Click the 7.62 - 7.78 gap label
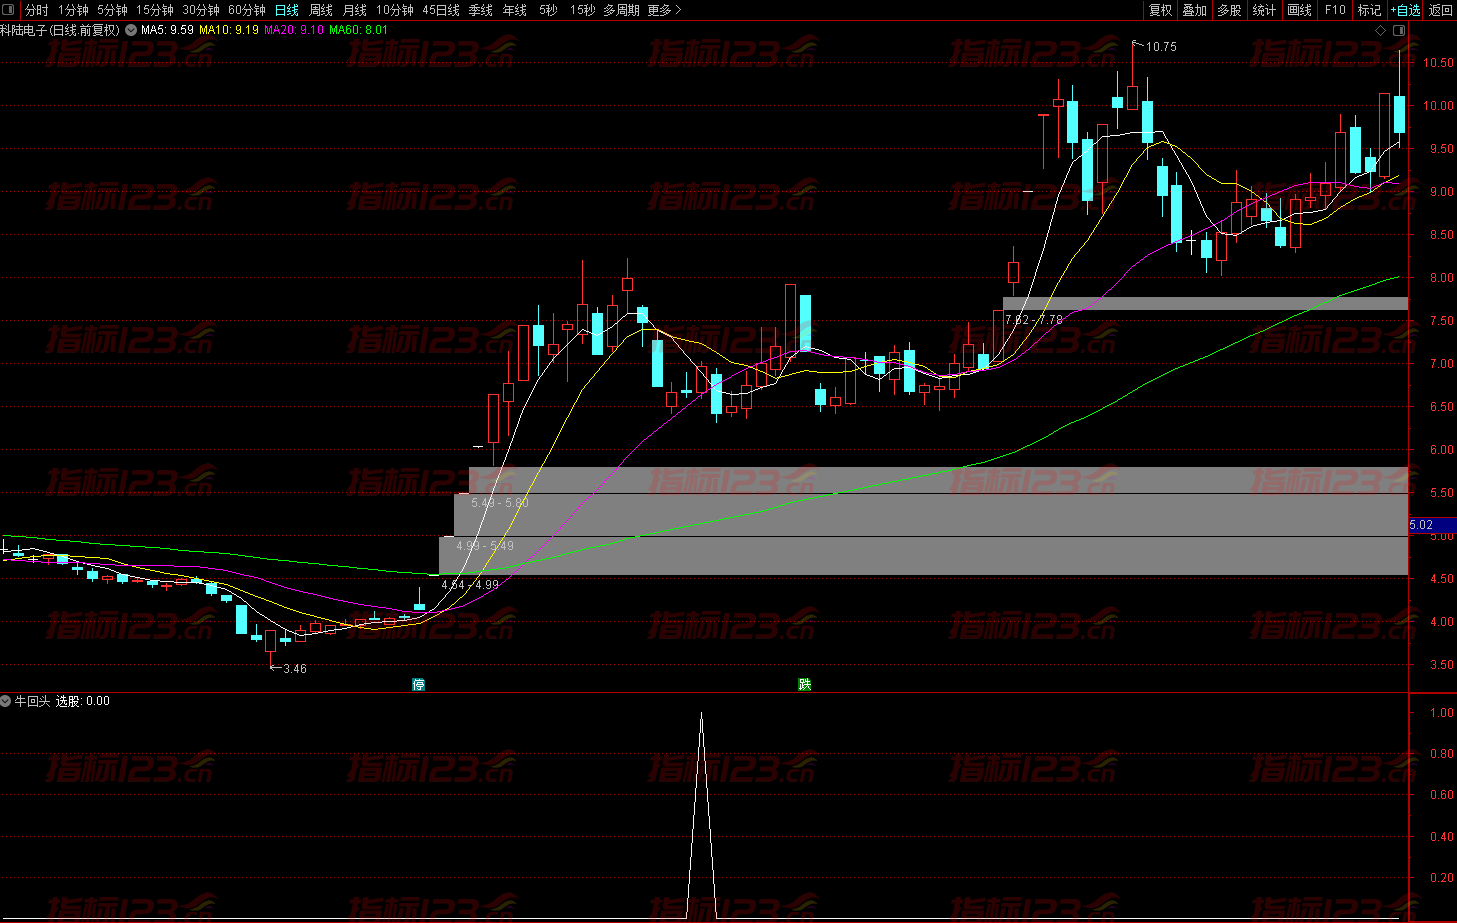Viewport: 1457px width, 923px height. click(1034, 320)
